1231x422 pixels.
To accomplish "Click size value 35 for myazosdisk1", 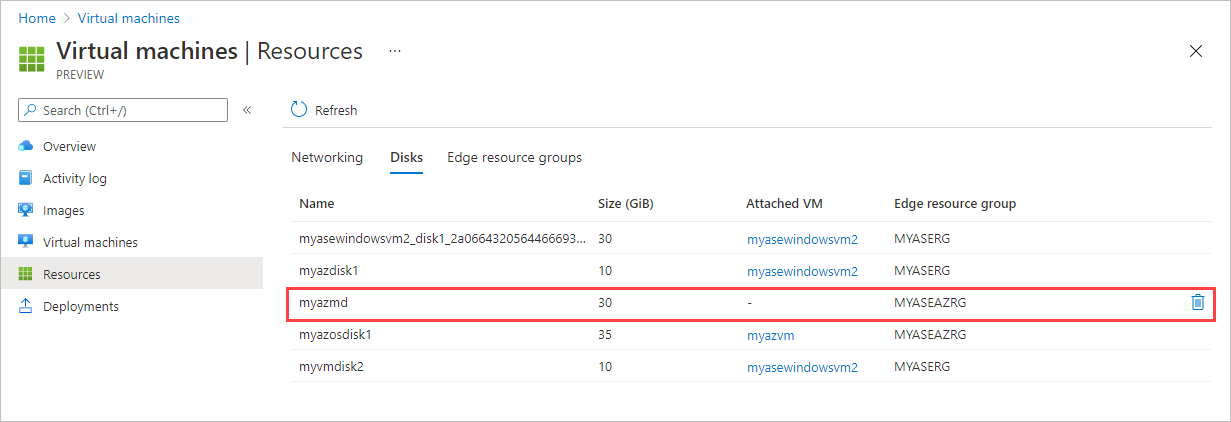I will click(605, 335).
